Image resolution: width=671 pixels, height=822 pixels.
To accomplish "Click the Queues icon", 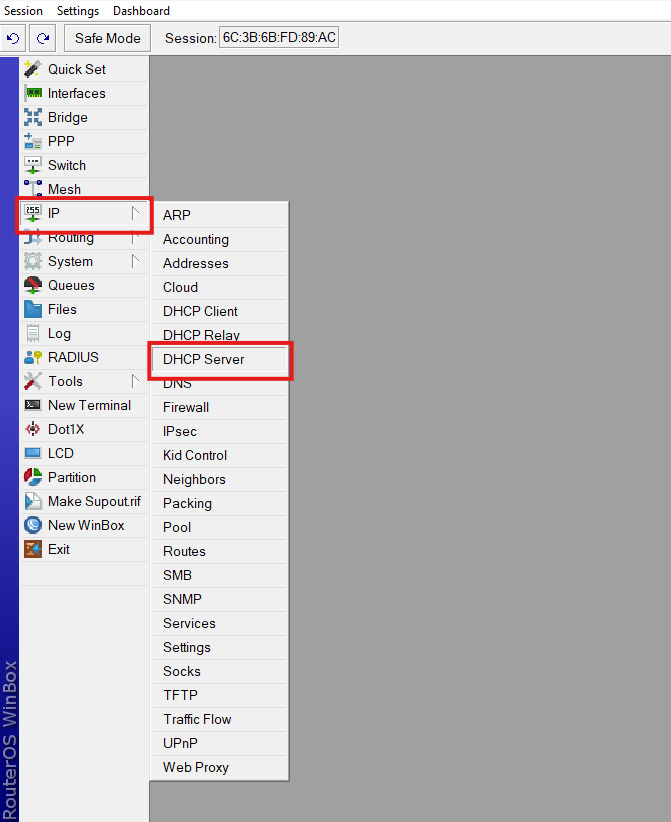I will click(x=33, y=285).
